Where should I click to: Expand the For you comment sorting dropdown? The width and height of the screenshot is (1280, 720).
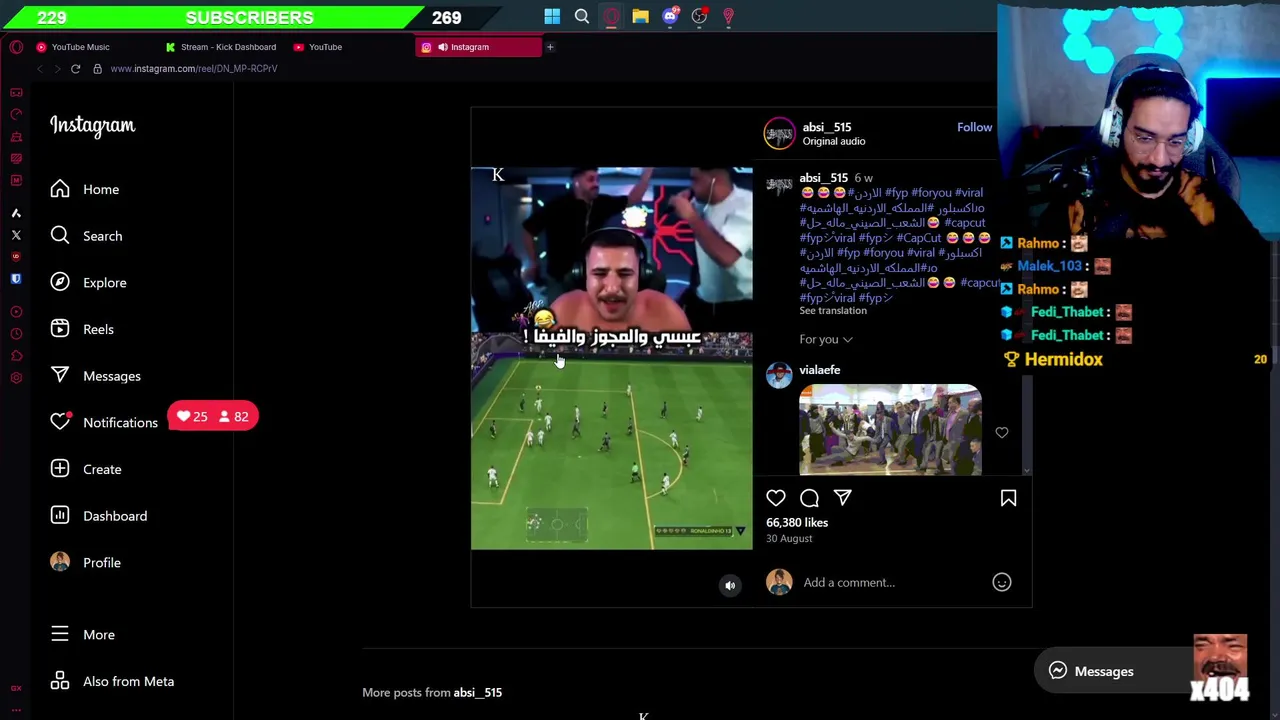tap(826, 339)
